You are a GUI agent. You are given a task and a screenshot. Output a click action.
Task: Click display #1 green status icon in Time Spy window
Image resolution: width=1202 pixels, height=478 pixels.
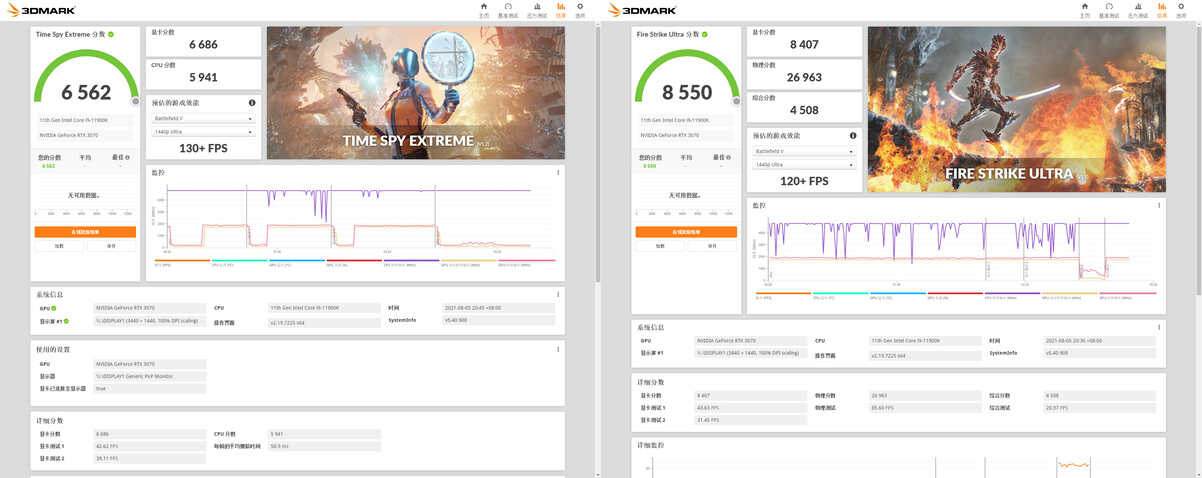coord(68,321)
